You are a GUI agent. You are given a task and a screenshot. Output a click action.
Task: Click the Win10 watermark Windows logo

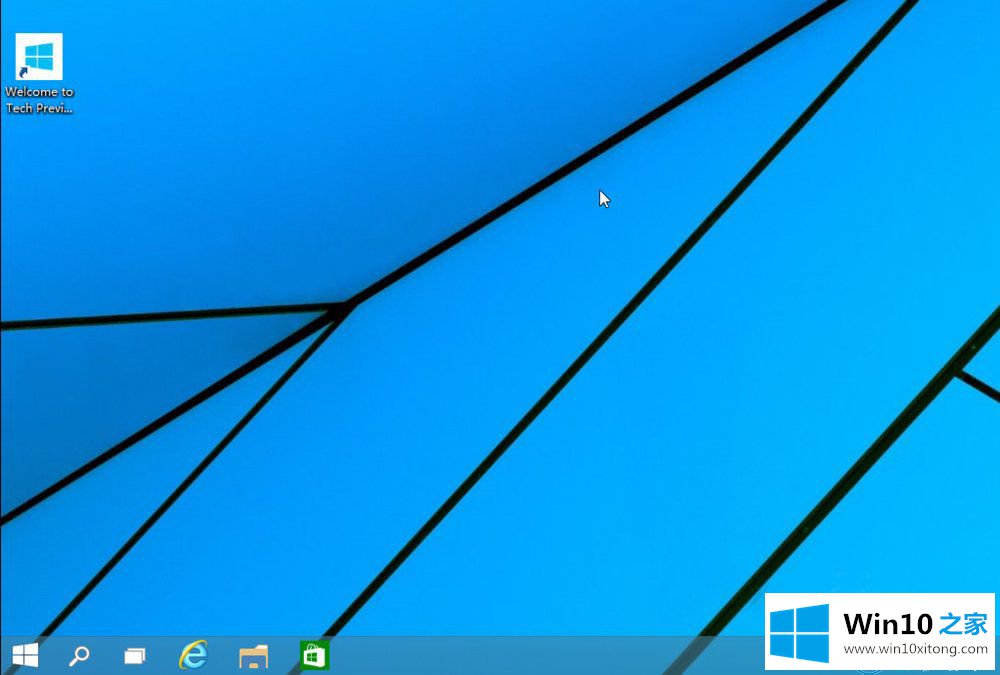pos(799,632)
